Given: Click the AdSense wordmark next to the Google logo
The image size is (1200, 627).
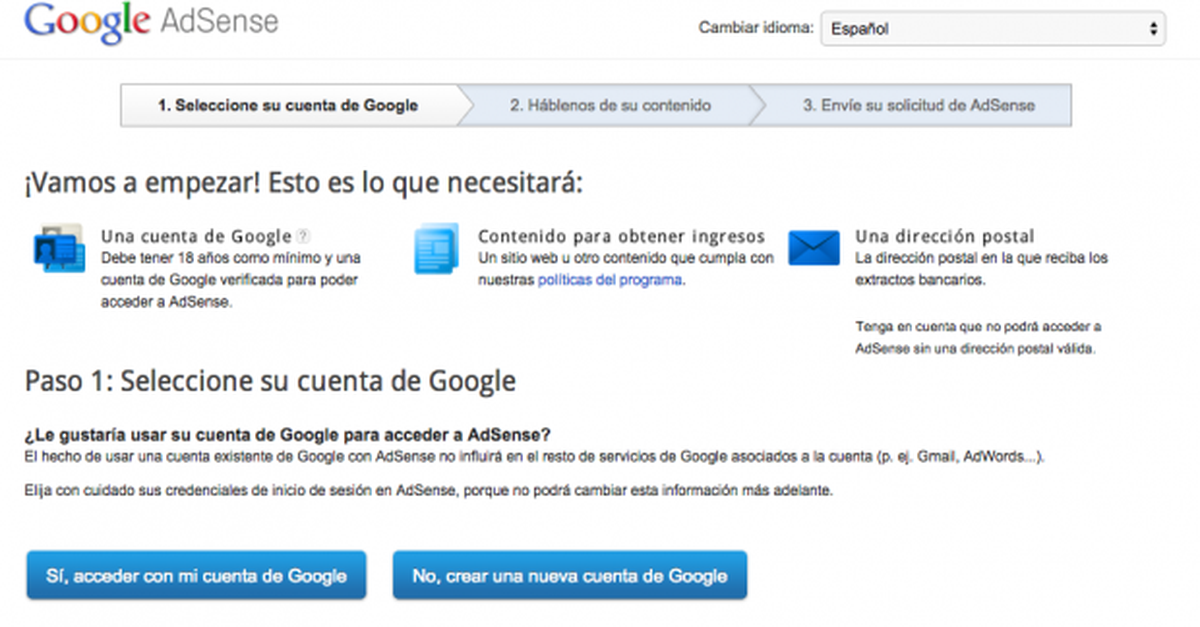Looking at the screenshot, I should pos(222,25).
